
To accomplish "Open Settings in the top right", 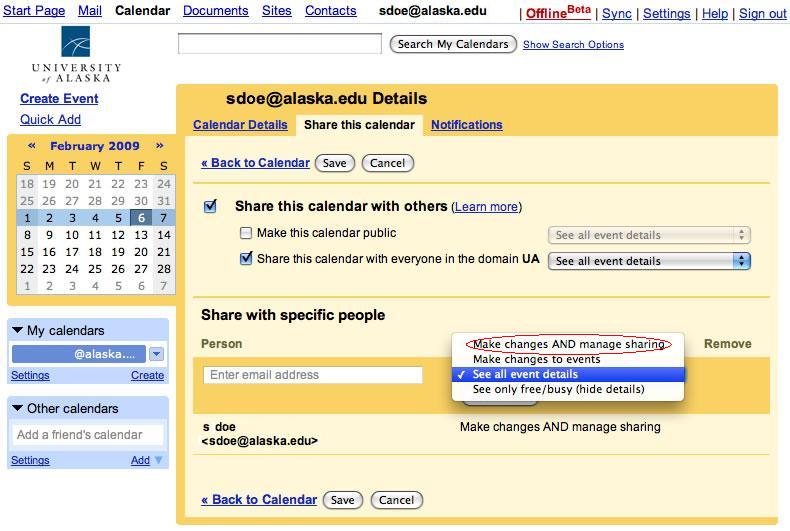I will tap(667, 14).
